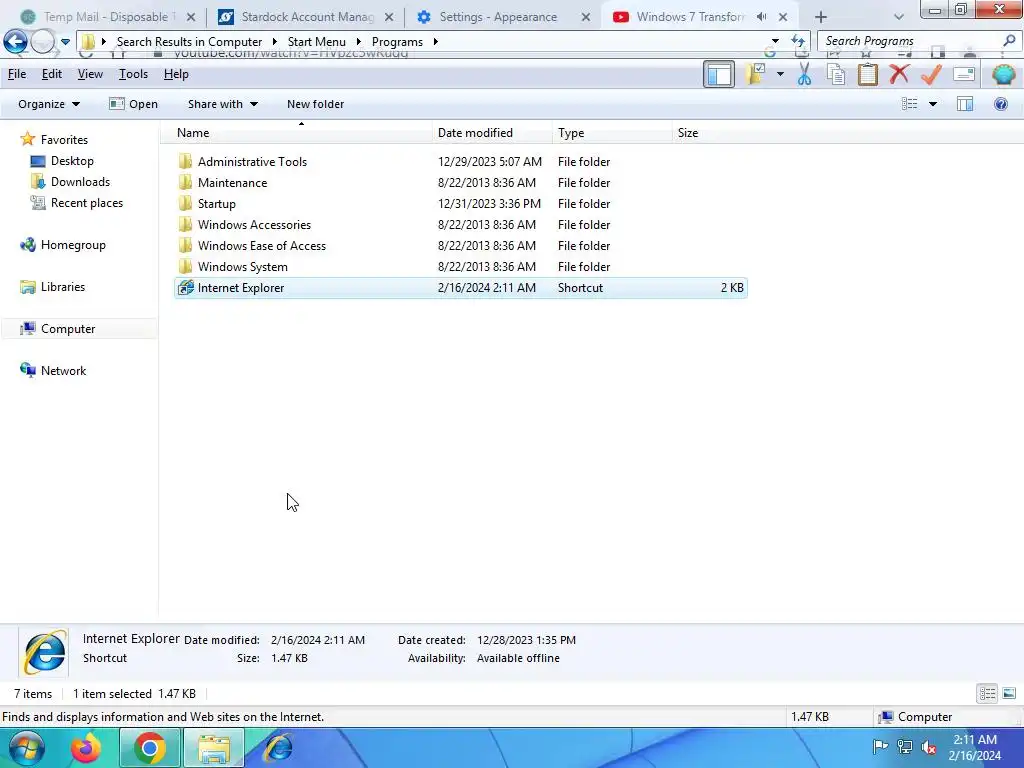Image resolution: width=1024 pixels, height=768 pixels.
Task: Open the view options dropdown arrow
Action: (x=933, y=104)
